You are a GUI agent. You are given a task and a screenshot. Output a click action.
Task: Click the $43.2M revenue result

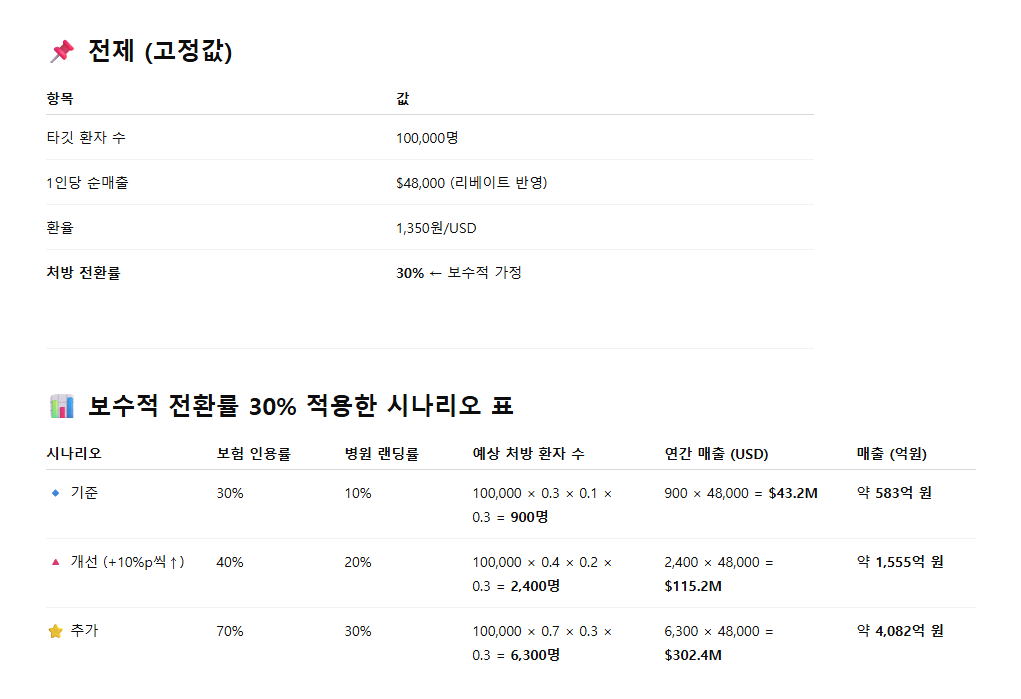[793, 493]
